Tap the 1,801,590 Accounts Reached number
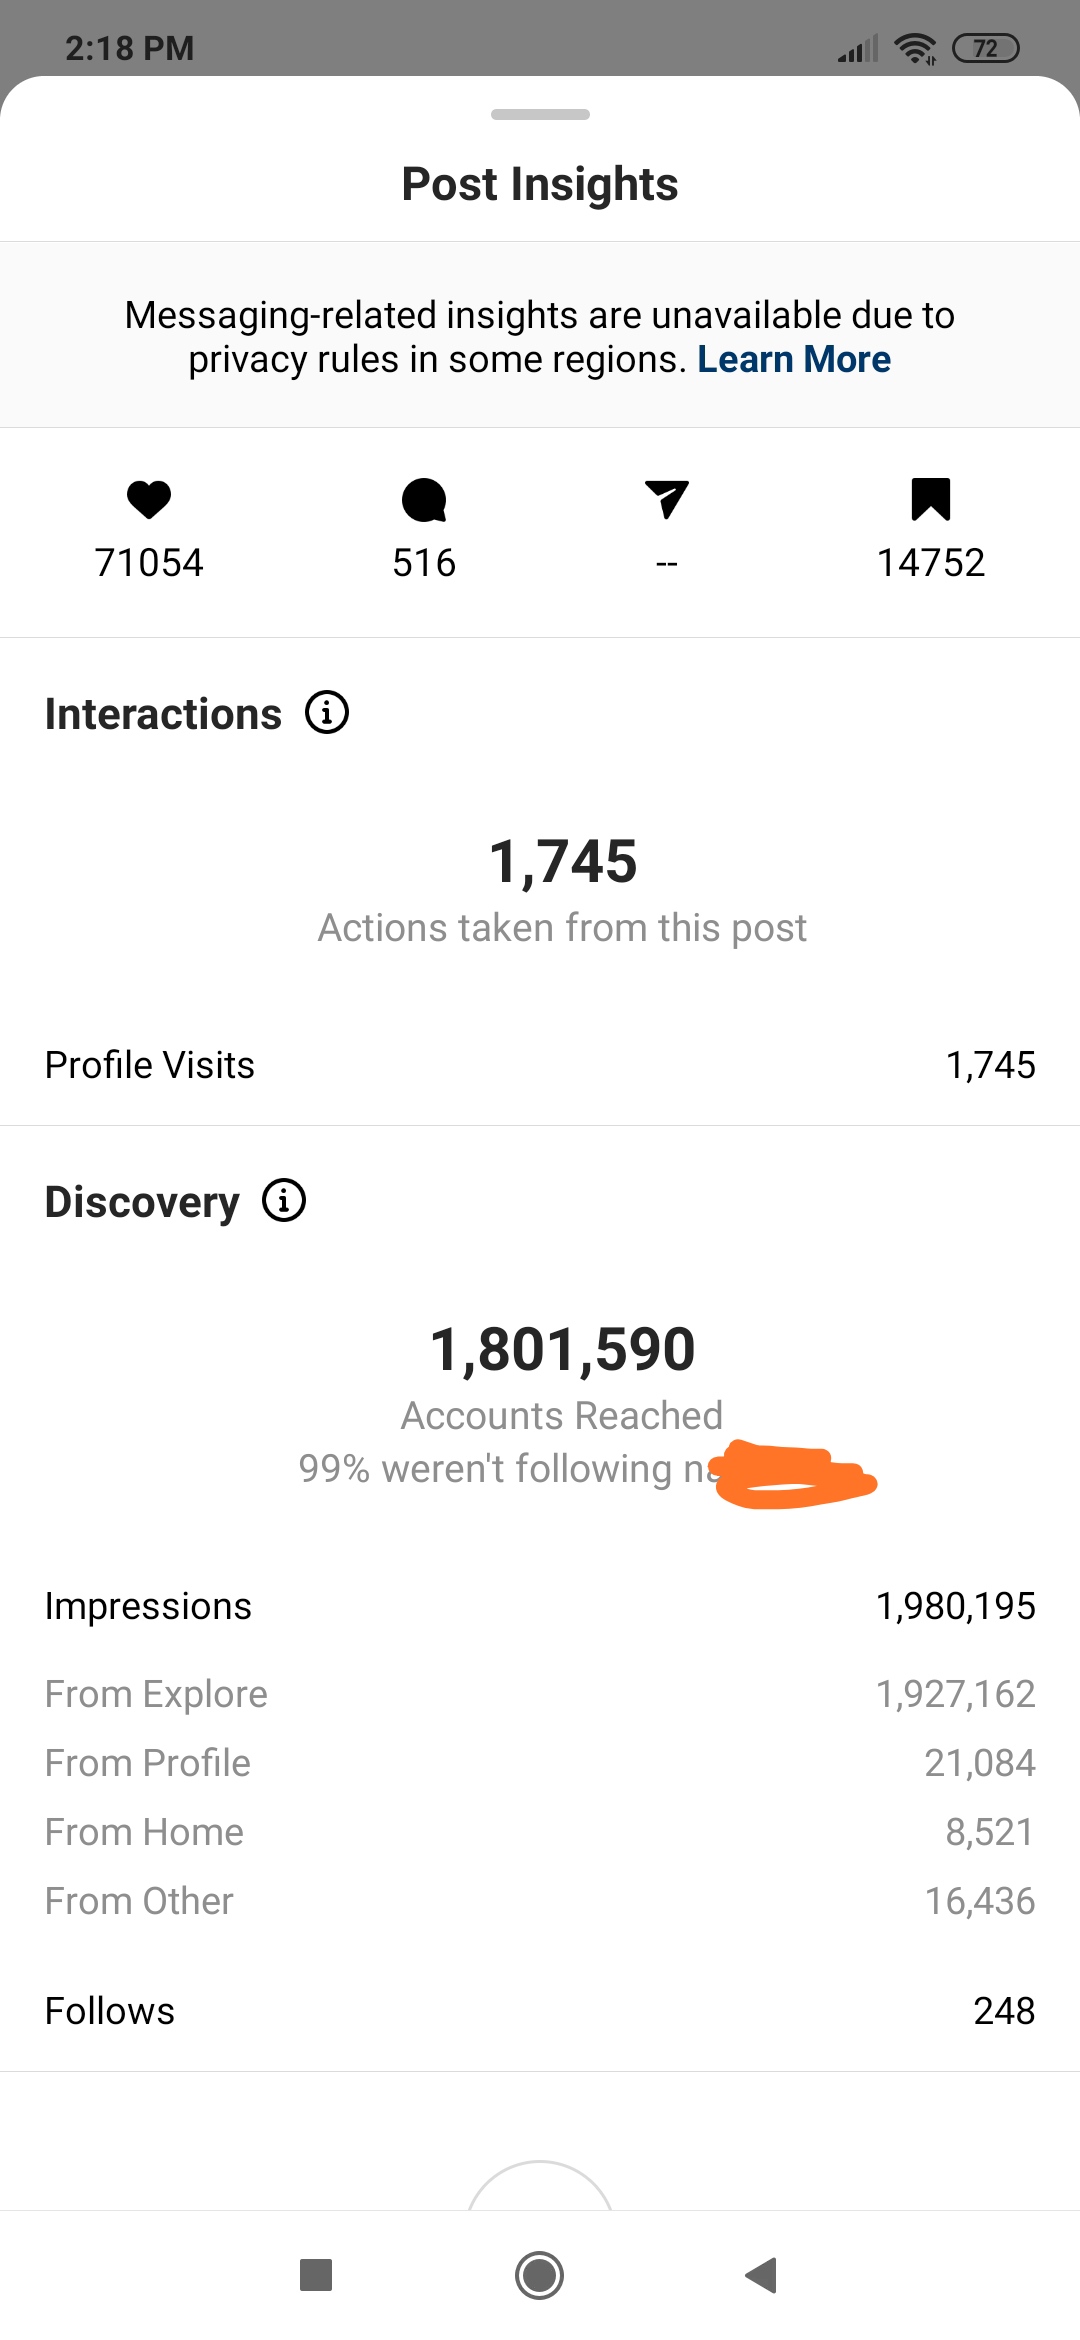 coord(562,1349)
